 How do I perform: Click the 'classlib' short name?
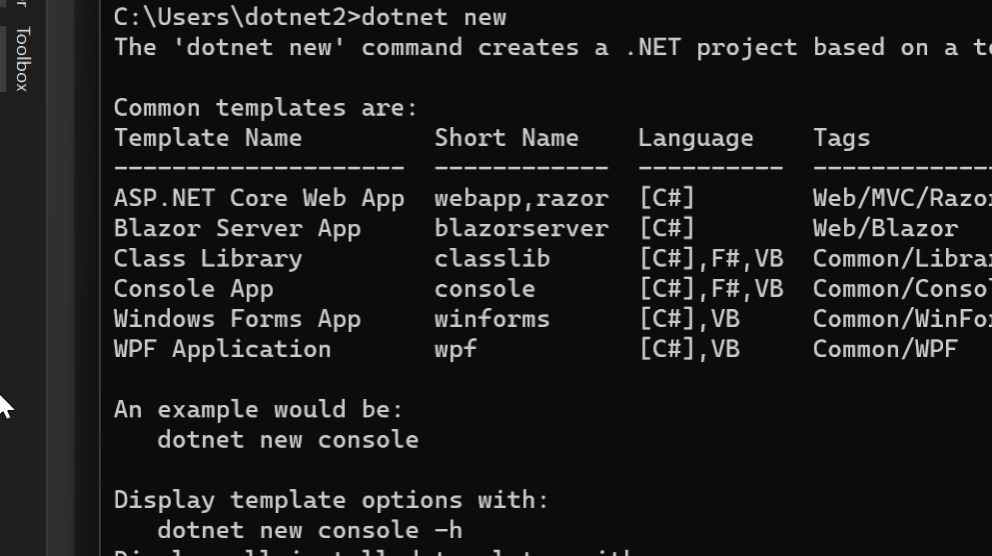[492, 258]
